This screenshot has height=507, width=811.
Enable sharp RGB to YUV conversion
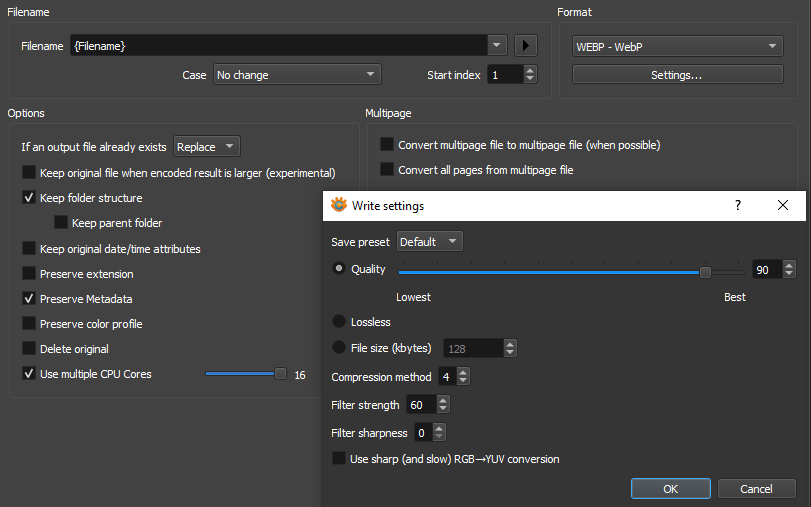point(339,459)
